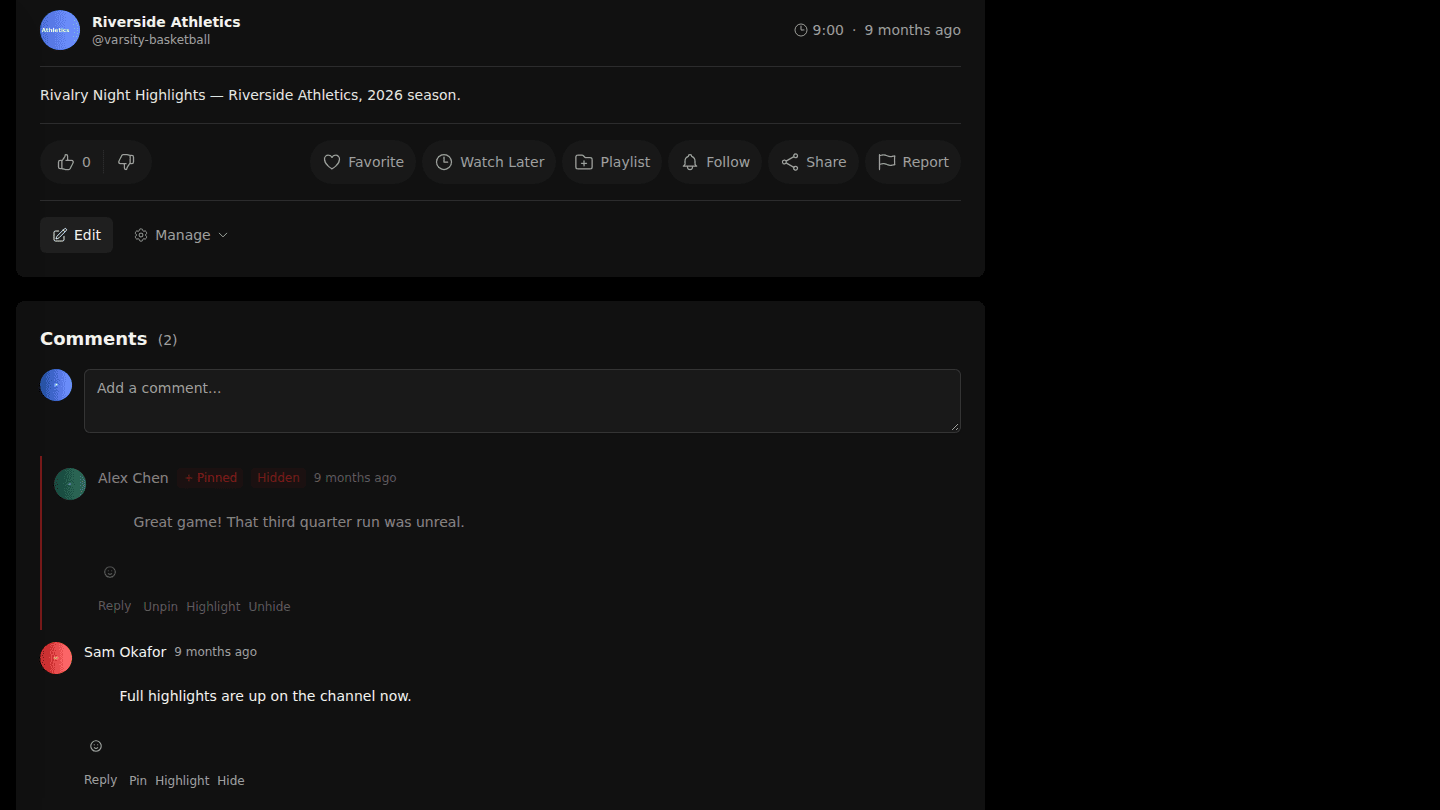Reply to Sam Okafor's comment
The width and height of the screenshot is (1440, 810).
pos(100,780)
